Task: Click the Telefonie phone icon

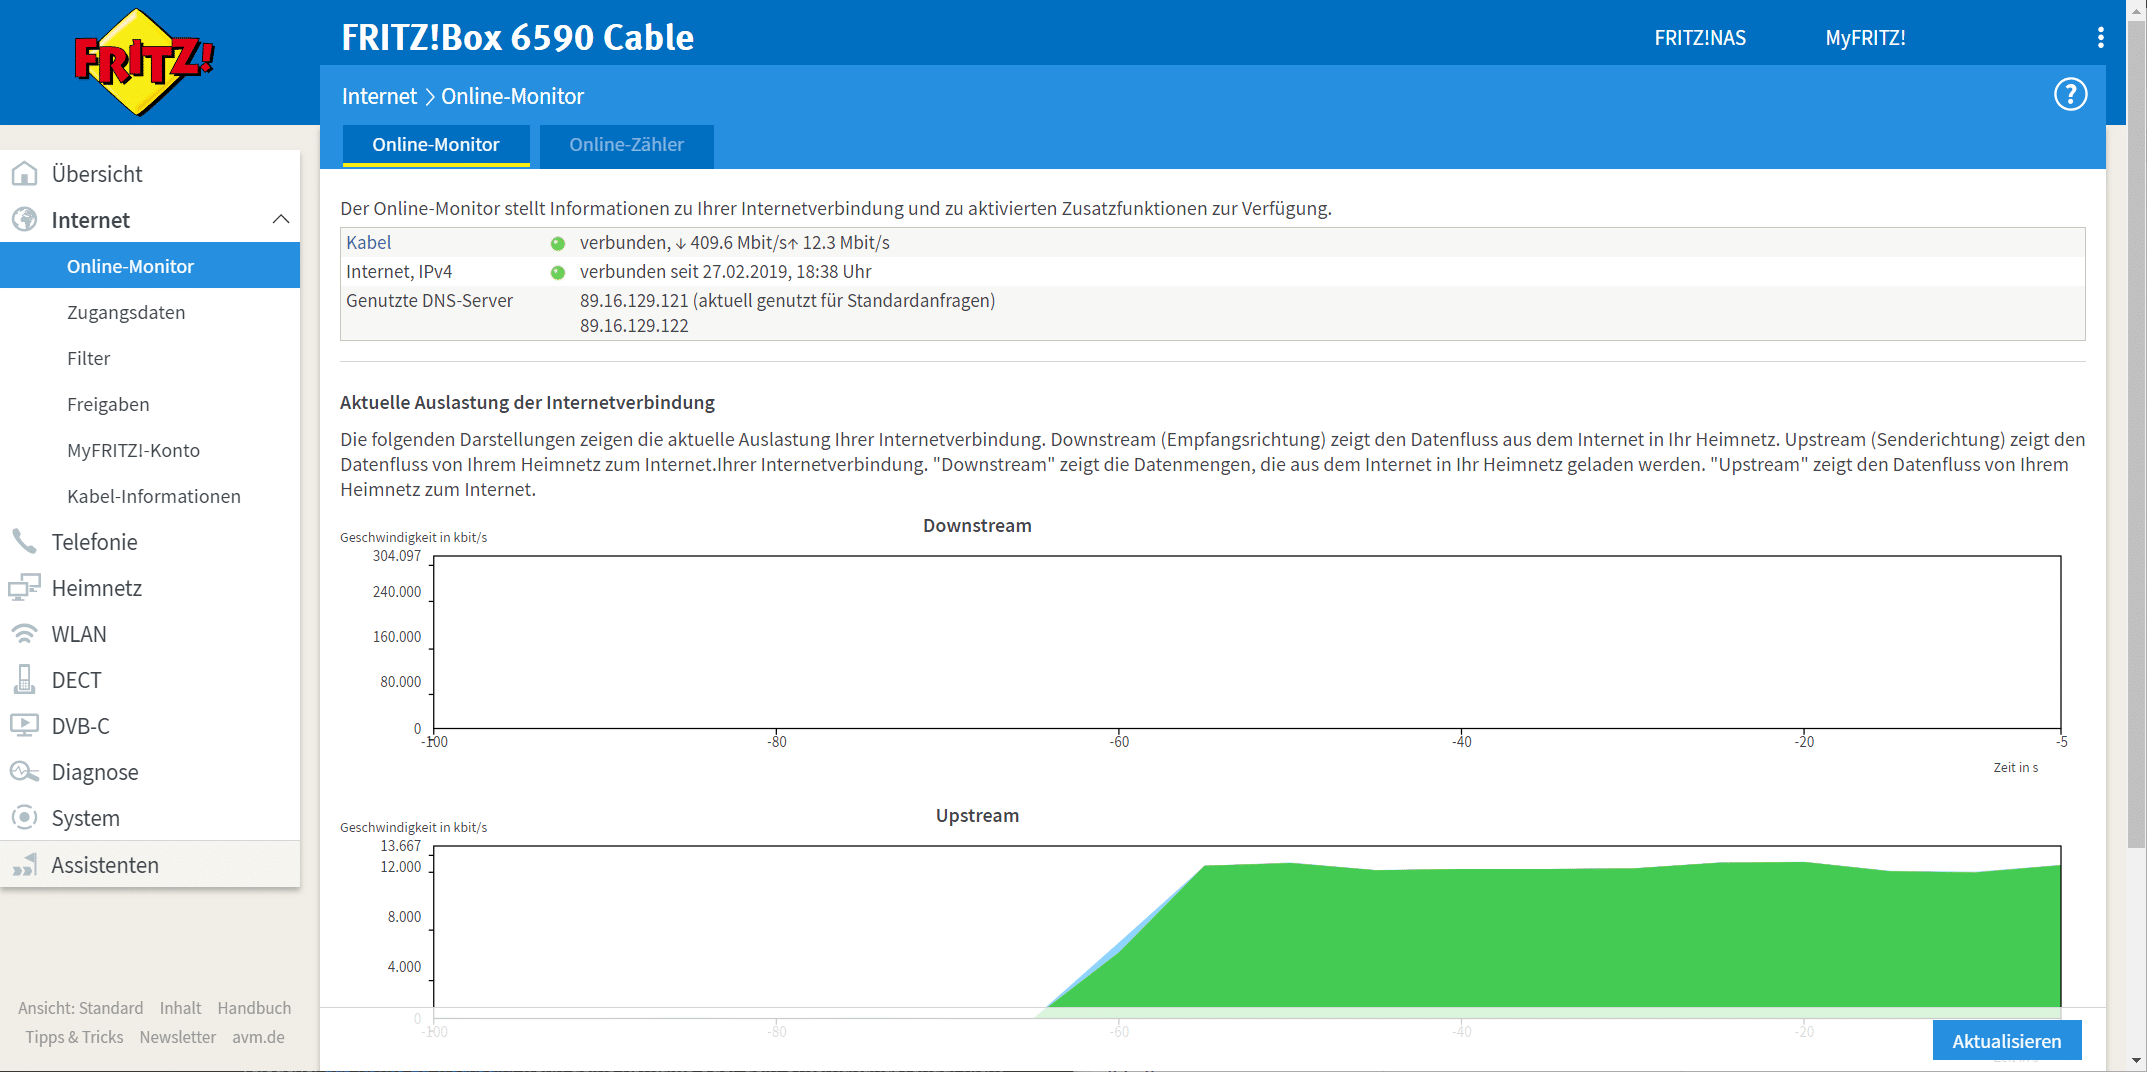Action: click(25, 542)
